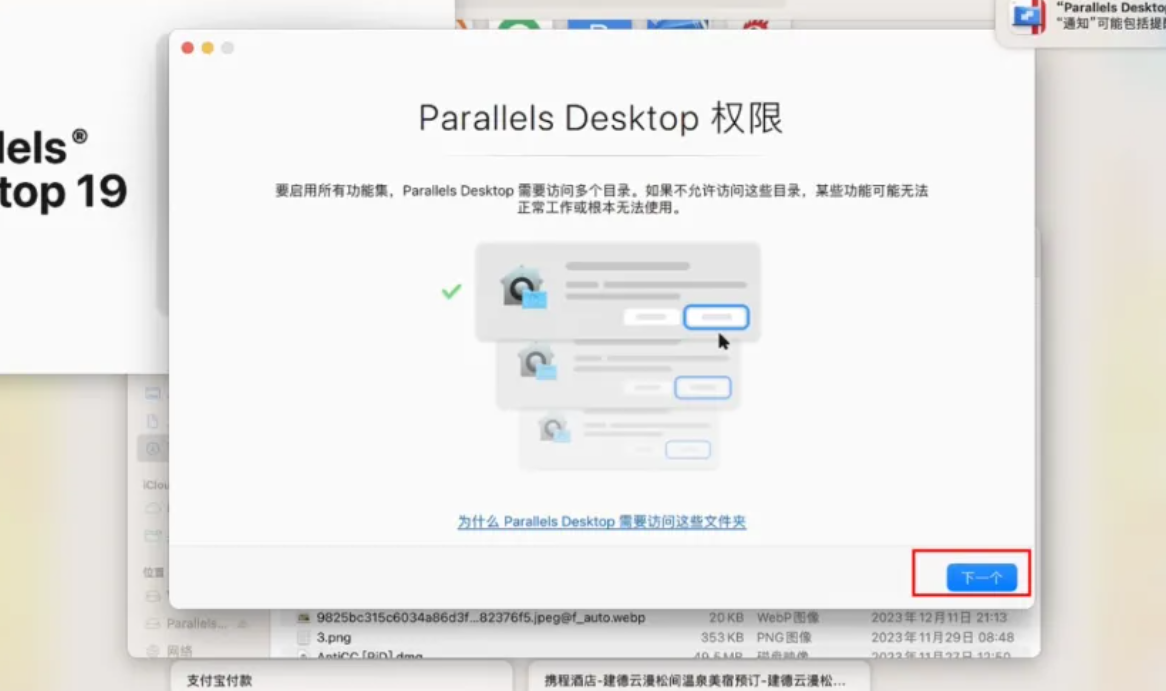This screenshot has width=1166, height=691.
Task: Open the 为什么 Parallels Desktop 需要访问这些文件夹 link
Action: 601,521
